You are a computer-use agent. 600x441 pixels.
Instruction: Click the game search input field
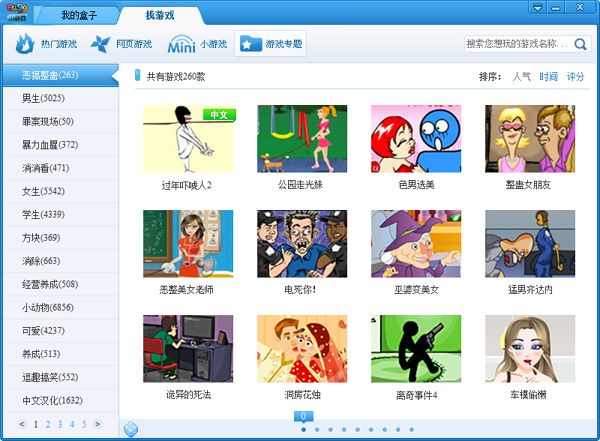pos(517,44)
